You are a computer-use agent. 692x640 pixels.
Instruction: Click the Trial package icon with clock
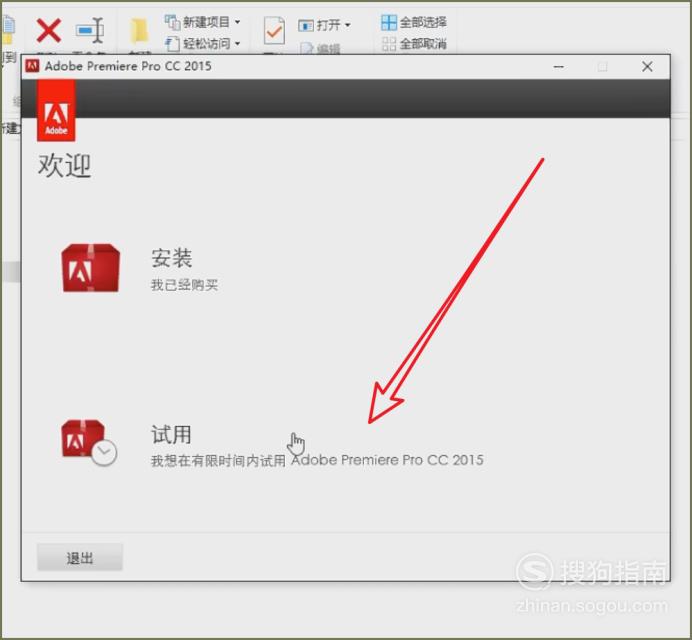click(89, 442)
